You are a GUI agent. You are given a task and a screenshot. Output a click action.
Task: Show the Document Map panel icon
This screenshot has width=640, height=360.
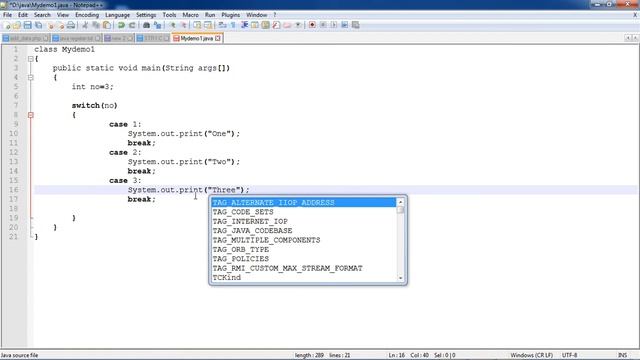(x=265, y=25)
